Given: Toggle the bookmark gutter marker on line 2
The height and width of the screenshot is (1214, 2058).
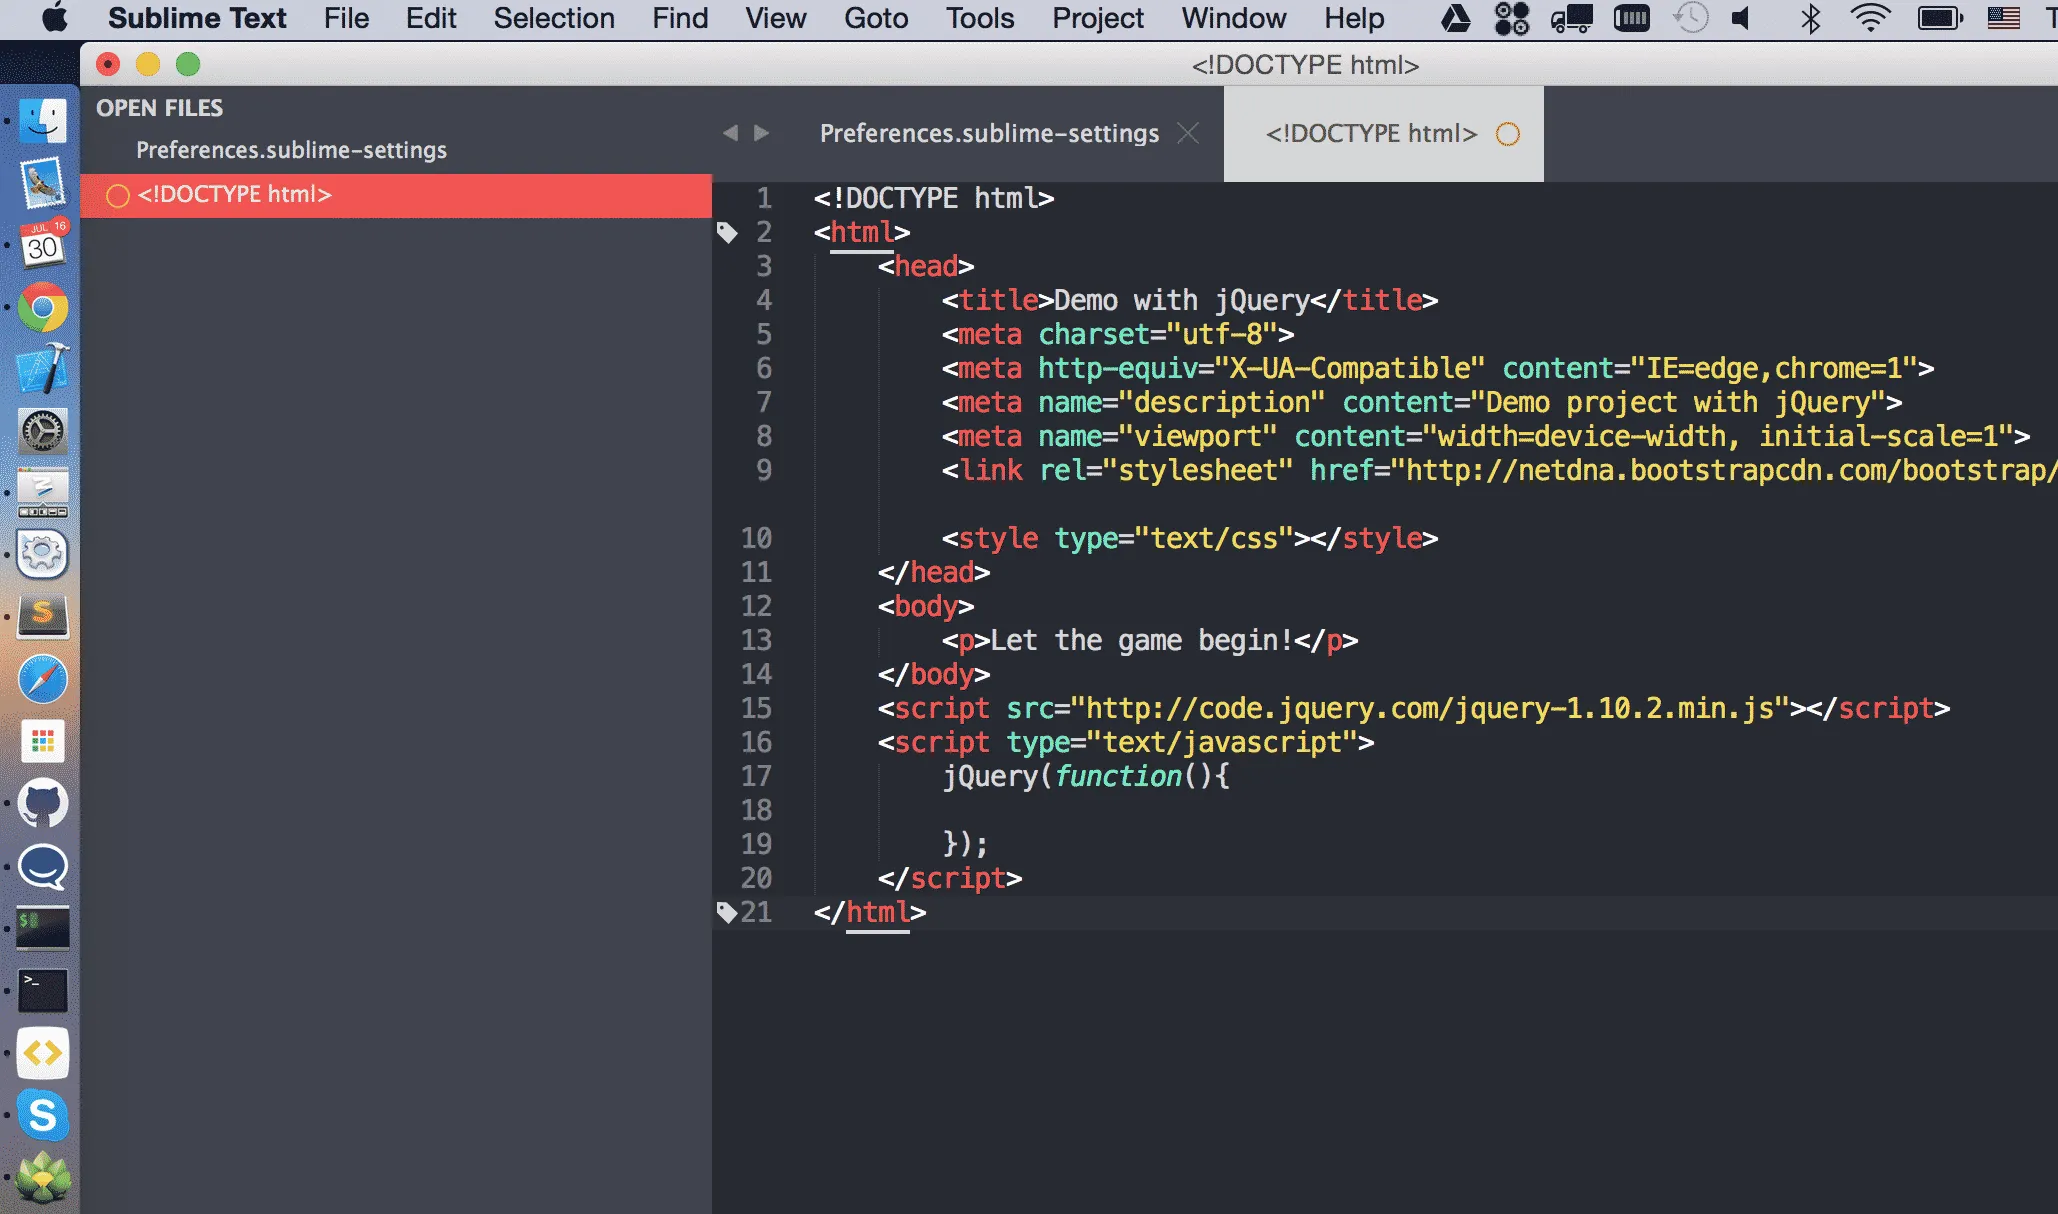Looking at the screenshot, I should point(728,232).
